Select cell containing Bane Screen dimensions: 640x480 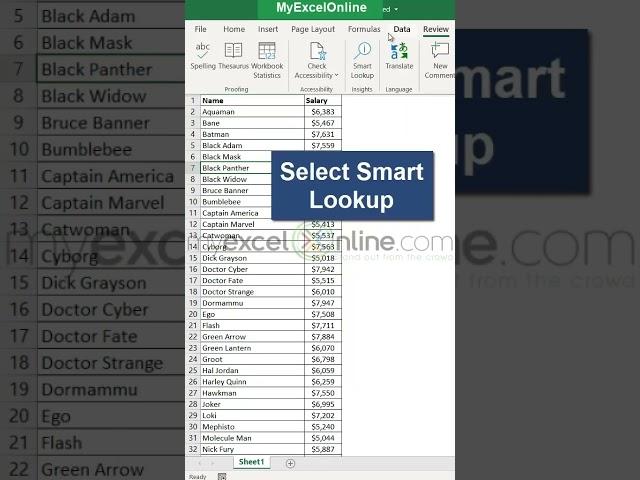[252, 123]
